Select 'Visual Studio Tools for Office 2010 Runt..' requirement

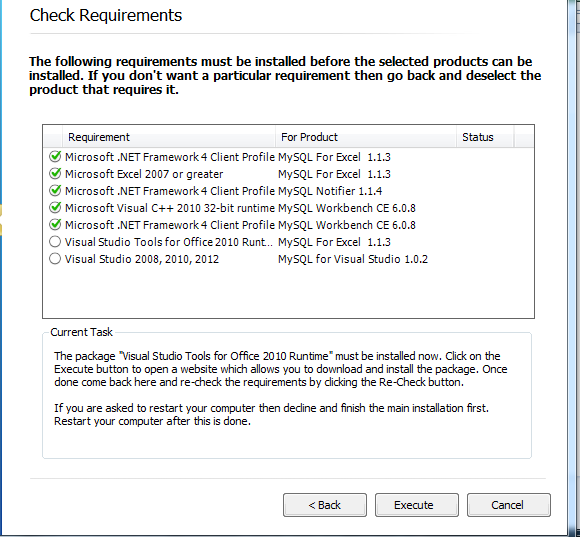pyautogui.click(x=169, y=242)
